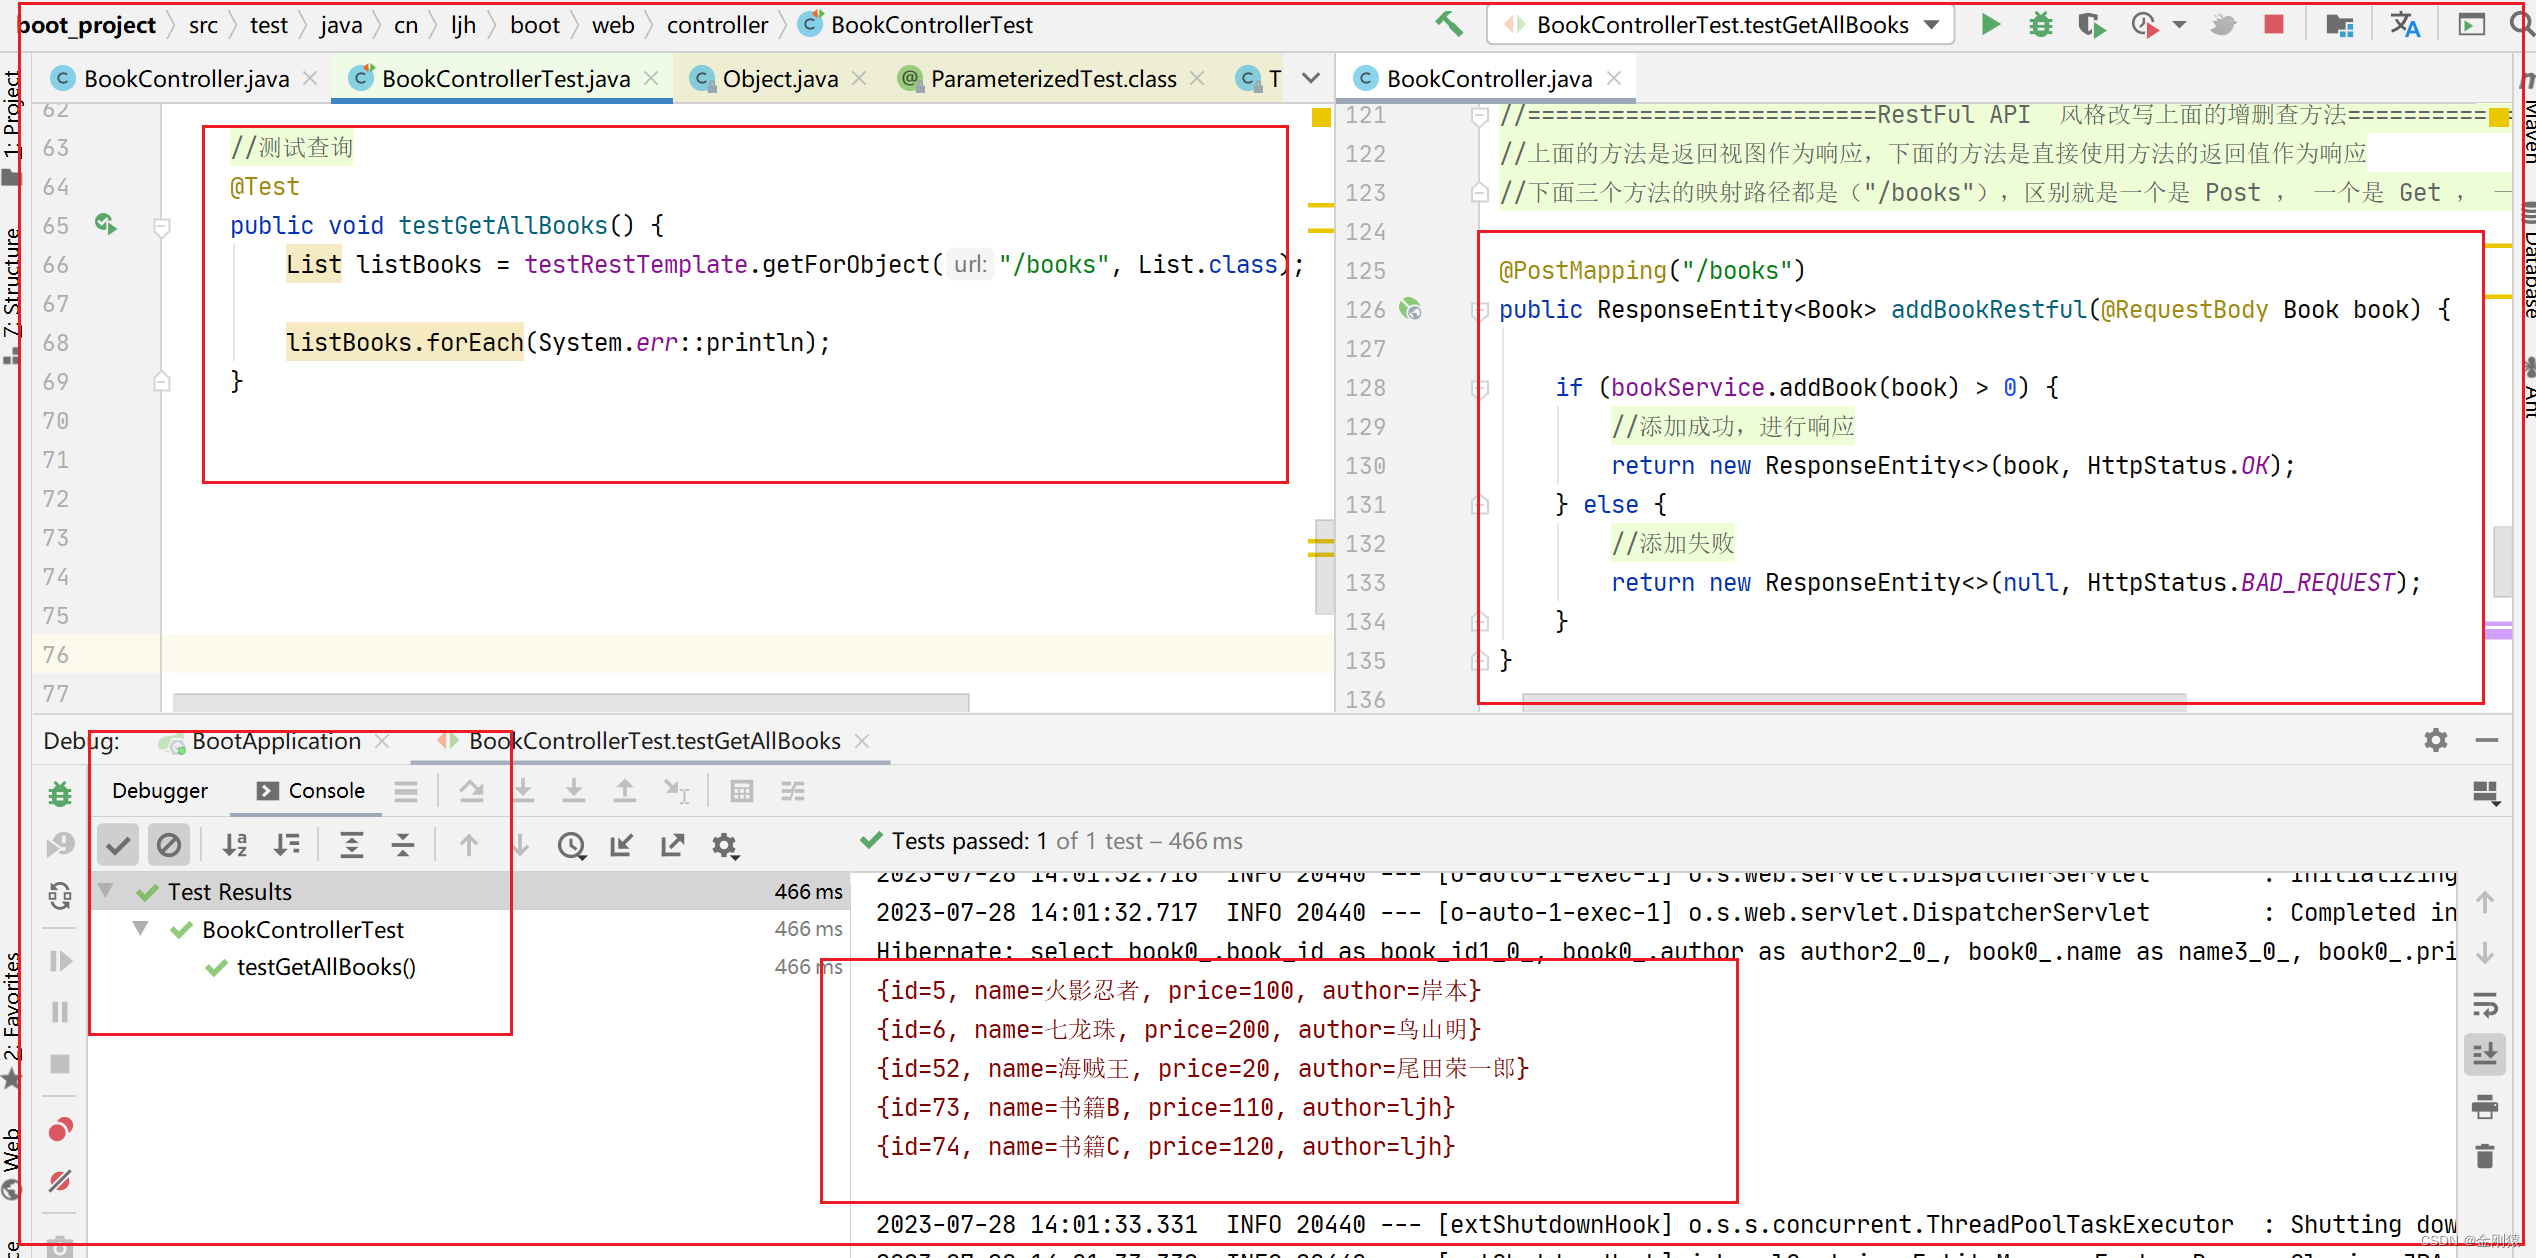The width and height of the screenshot is (2536, 1258).
Task: Toggle scroll to end of console
Action: [x=2485, y=1054]
